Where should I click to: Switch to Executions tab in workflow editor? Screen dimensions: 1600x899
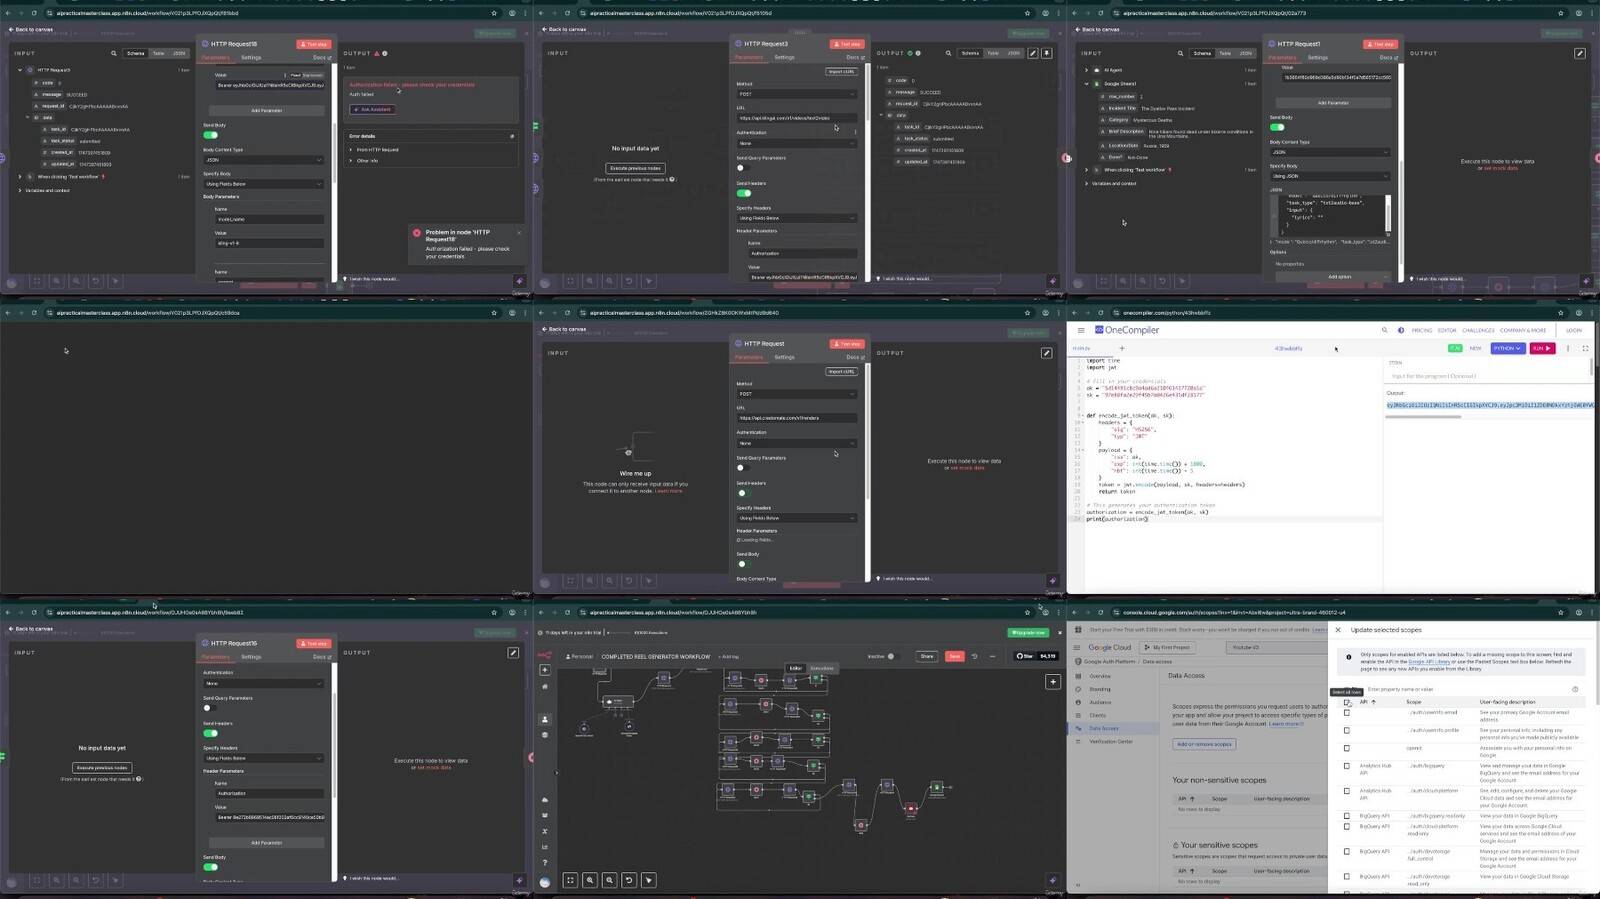tap(822, 668)
